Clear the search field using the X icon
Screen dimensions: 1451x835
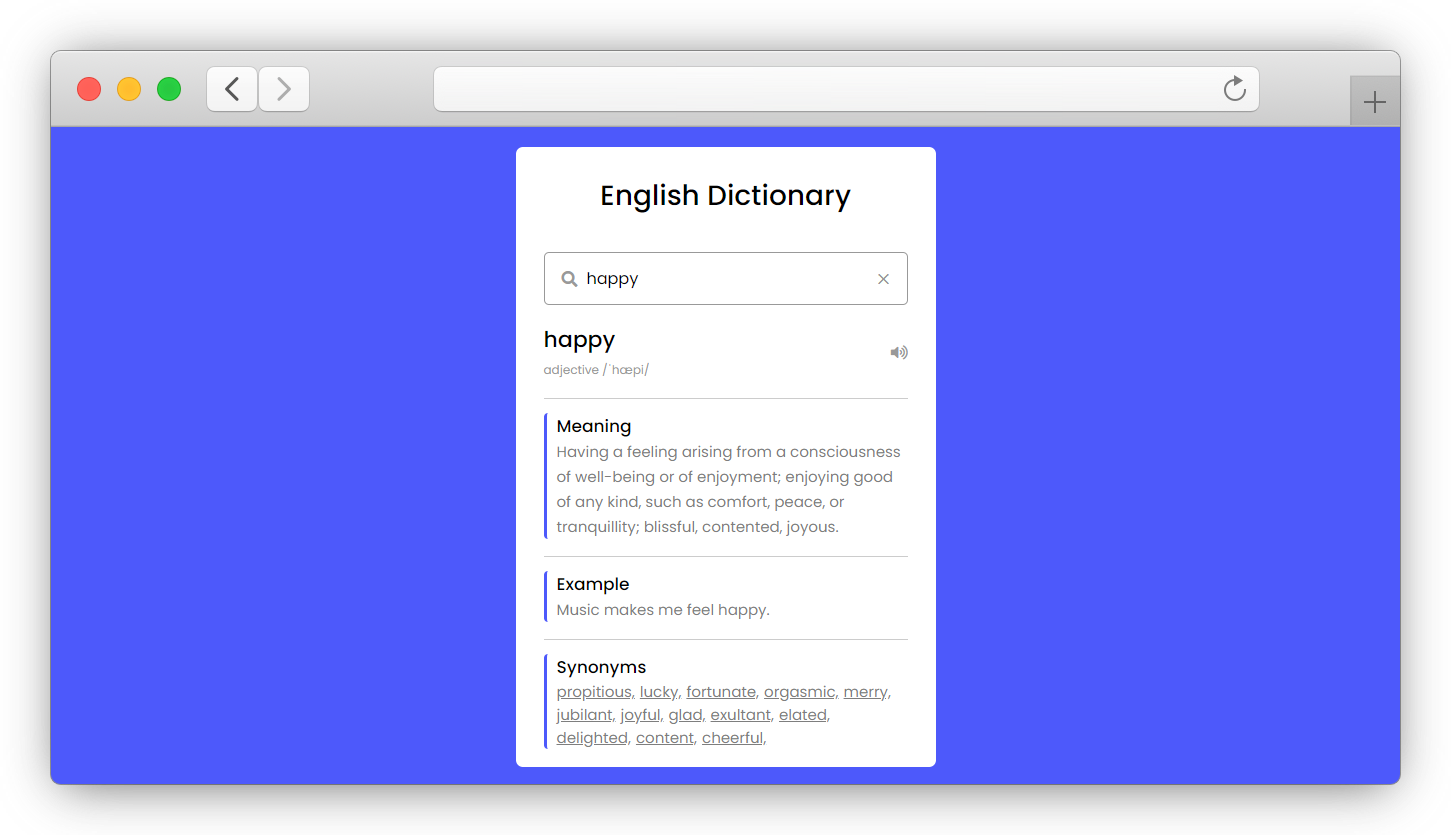click(883, 279)
